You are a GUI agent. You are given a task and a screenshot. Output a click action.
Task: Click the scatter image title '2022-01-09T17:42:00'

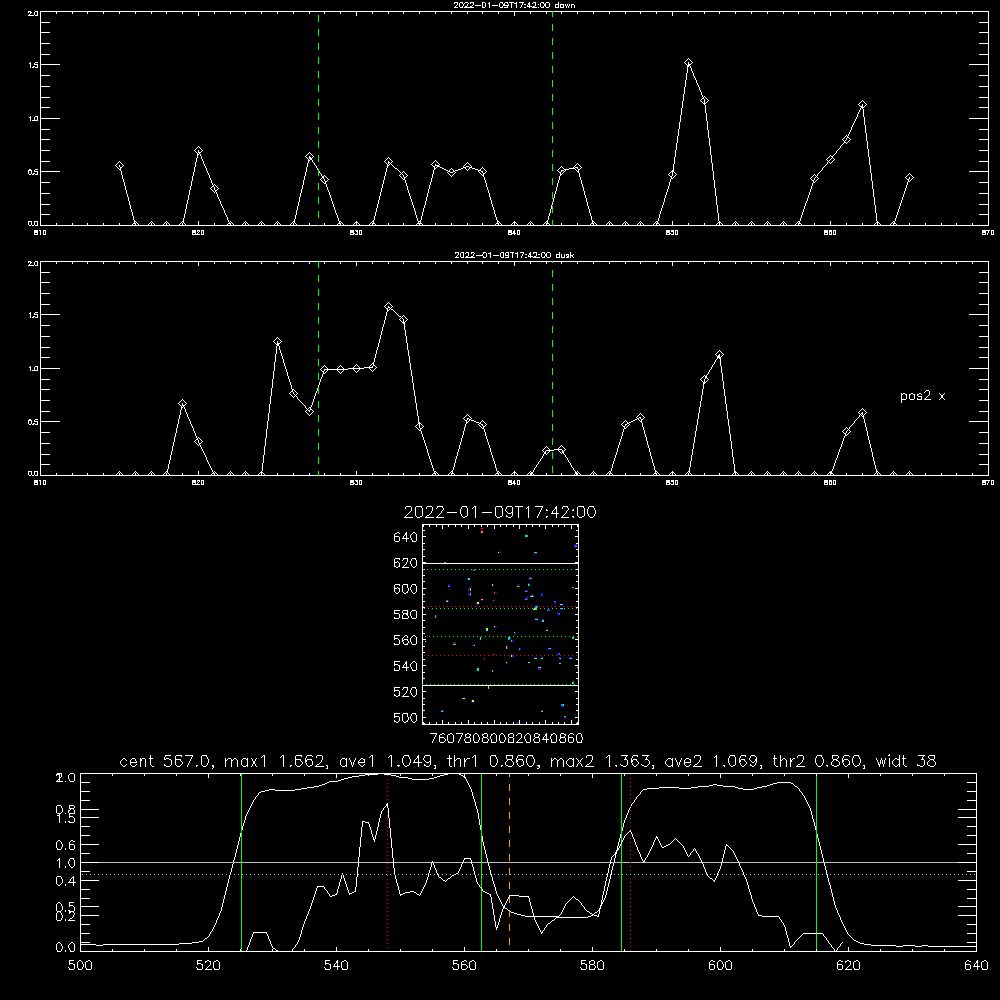point(500,512)
